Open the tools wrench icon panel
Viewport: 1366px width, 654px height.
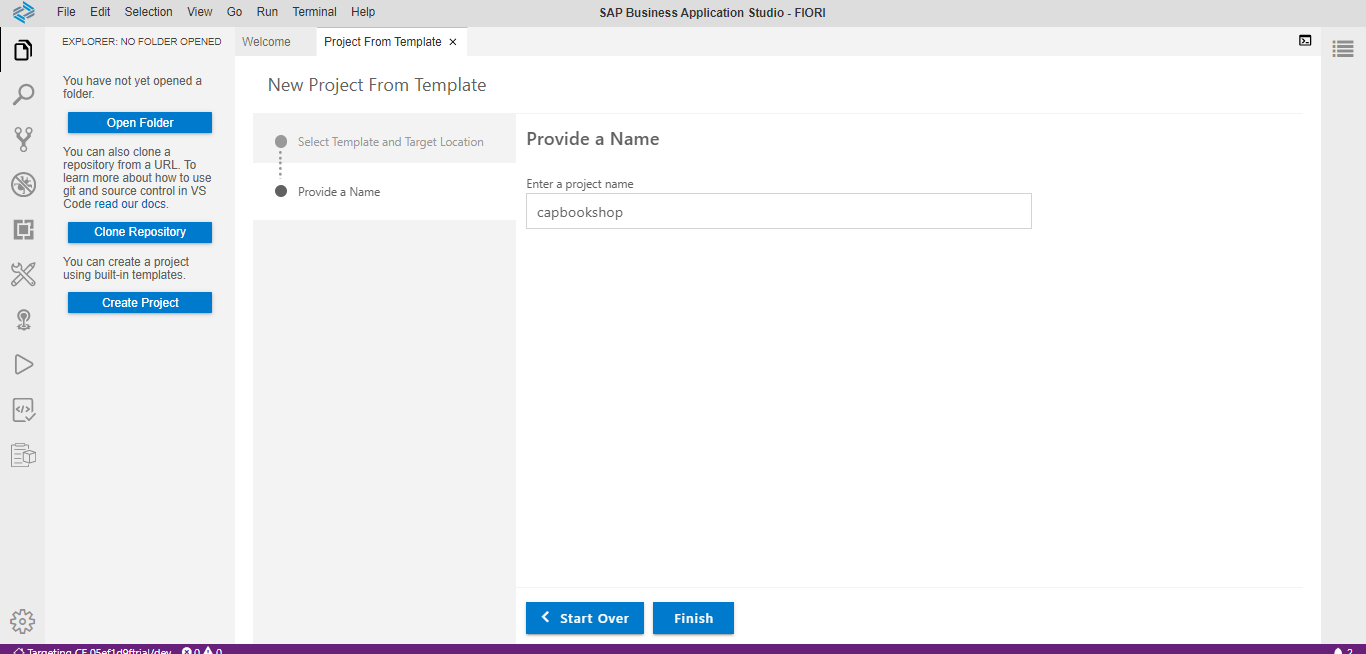(23, 274)
